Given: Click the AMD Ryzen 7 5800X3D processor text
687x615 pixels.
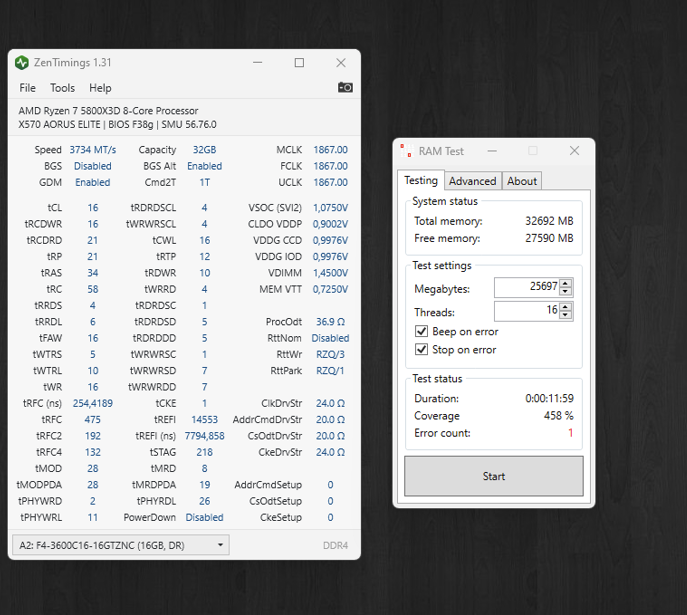Looking at the screenshot, I should (108, 111).
